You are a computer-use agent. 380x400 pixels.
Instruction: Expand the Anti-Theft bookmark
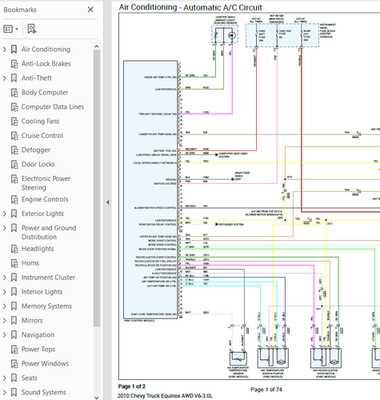[x=4, y=78]
